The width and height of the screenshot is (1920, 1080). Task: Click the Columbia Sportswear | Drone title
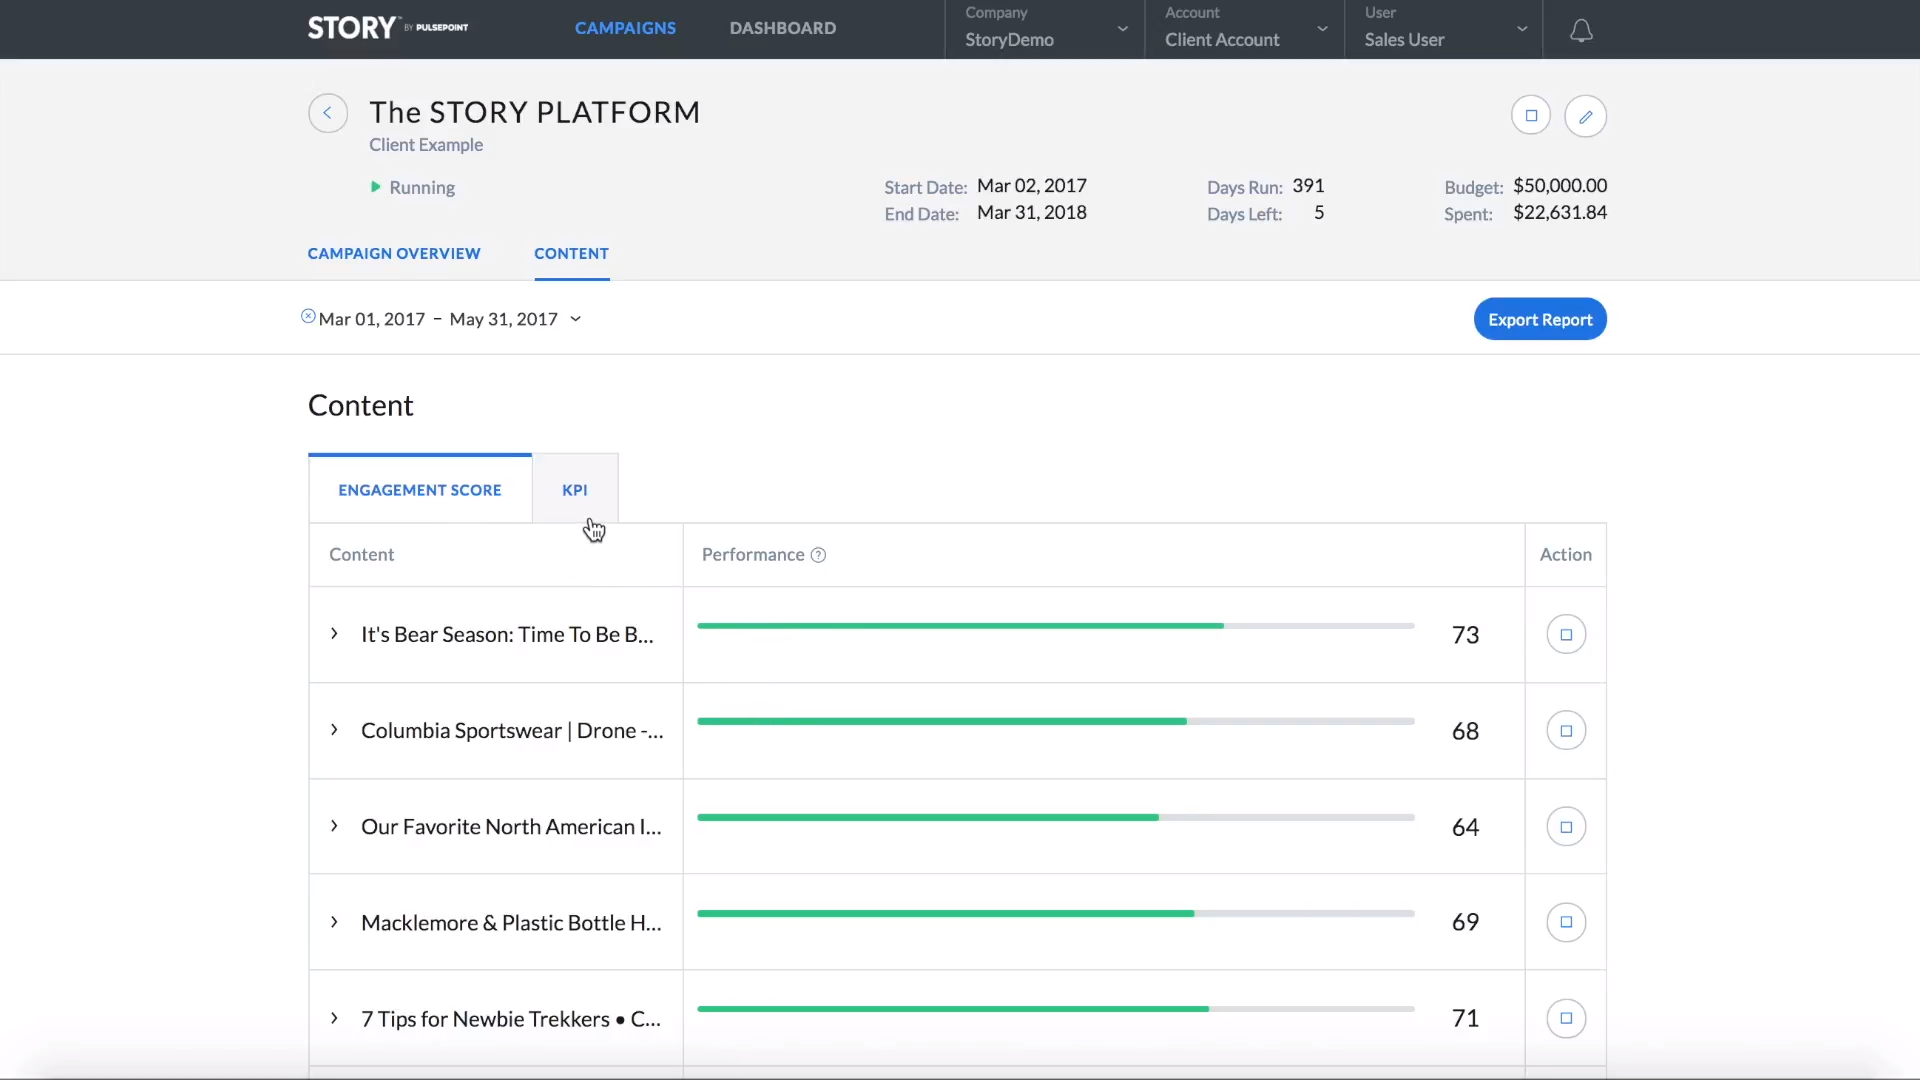tap(512, 731)
